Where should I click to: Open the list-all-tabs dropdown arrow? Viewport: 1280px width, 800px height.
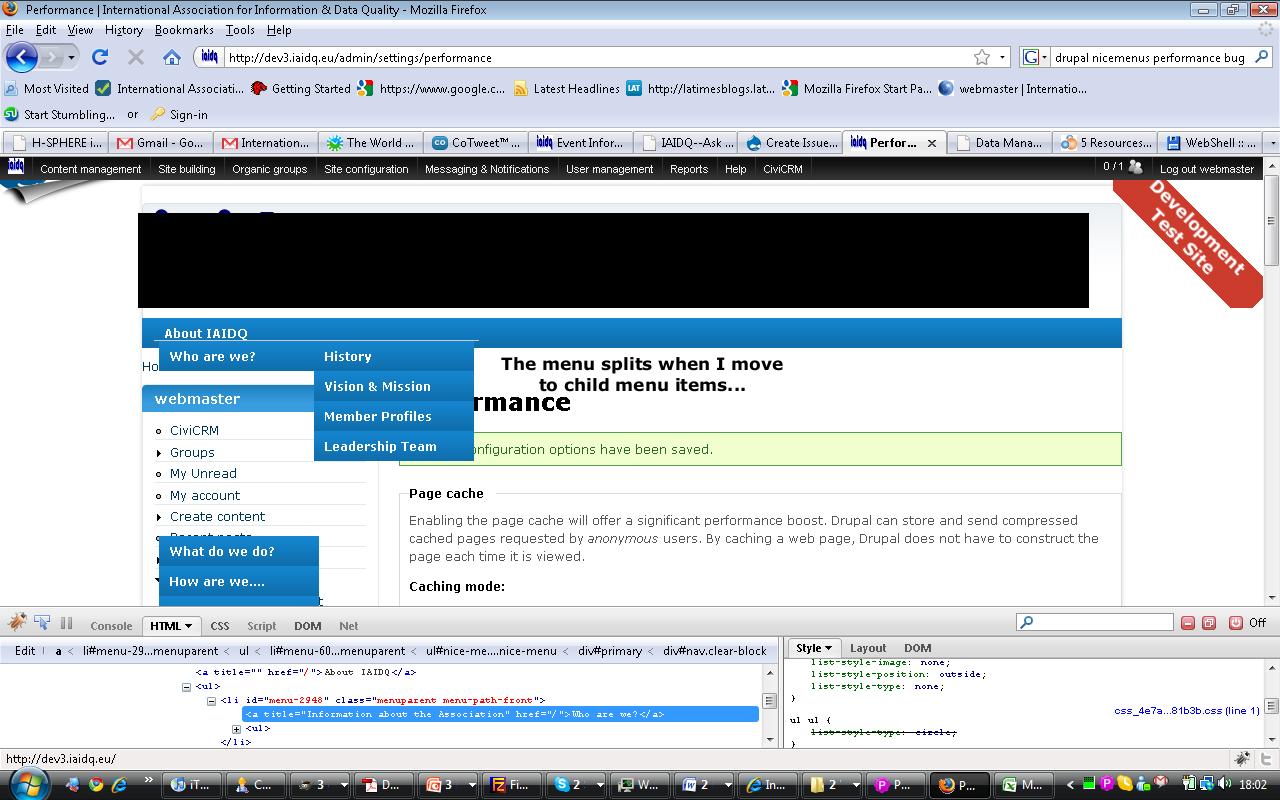[x=1272, y=143]
